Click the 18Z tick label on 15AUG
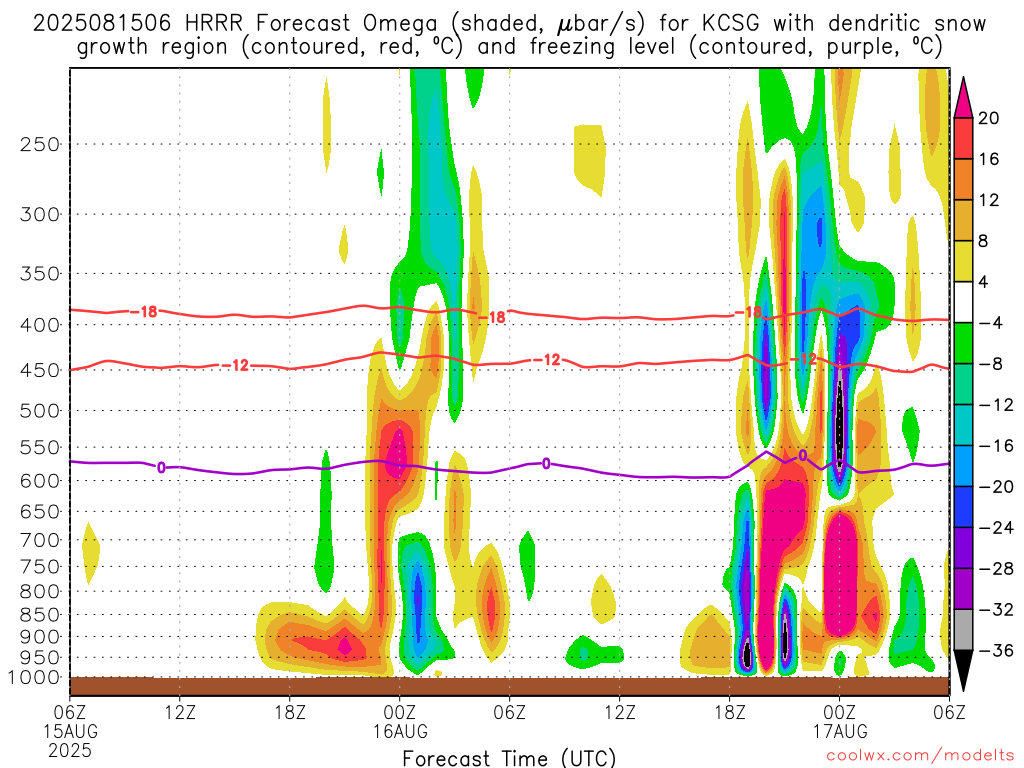 coord(290,712)
